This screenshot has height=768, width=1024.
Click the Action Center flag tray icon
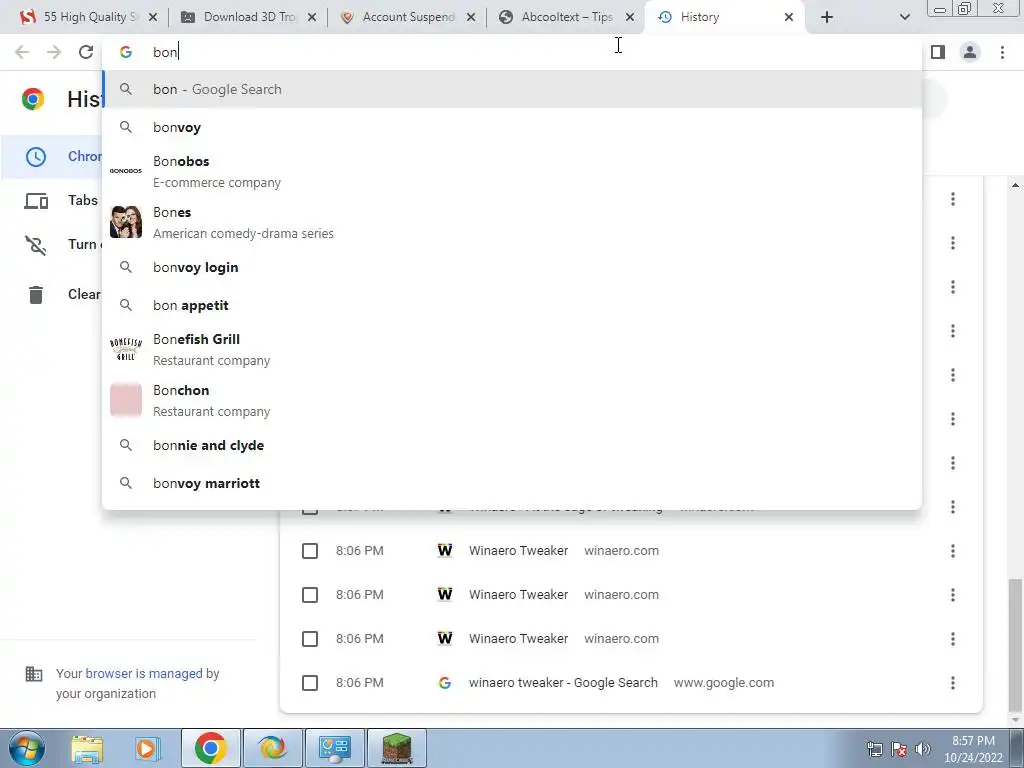pos(899,749)
